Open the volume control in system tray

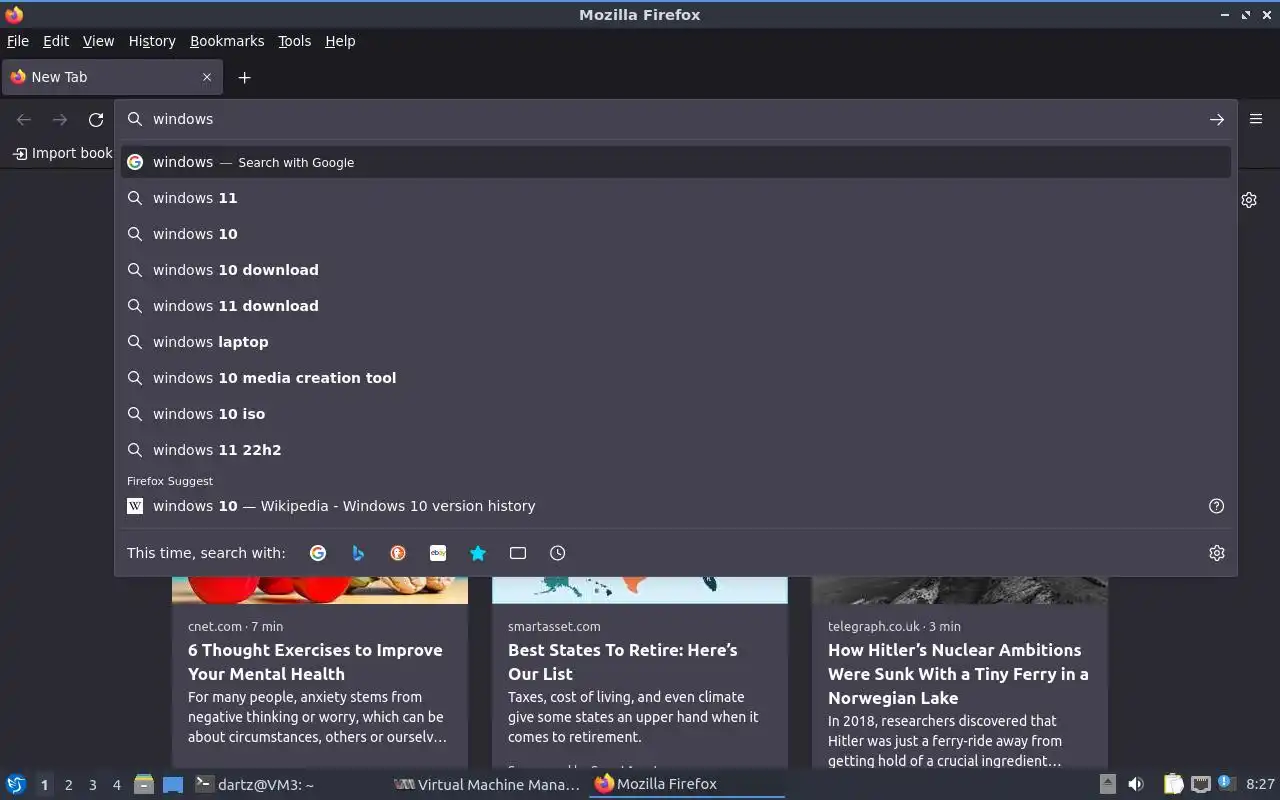pos(1136,784)
